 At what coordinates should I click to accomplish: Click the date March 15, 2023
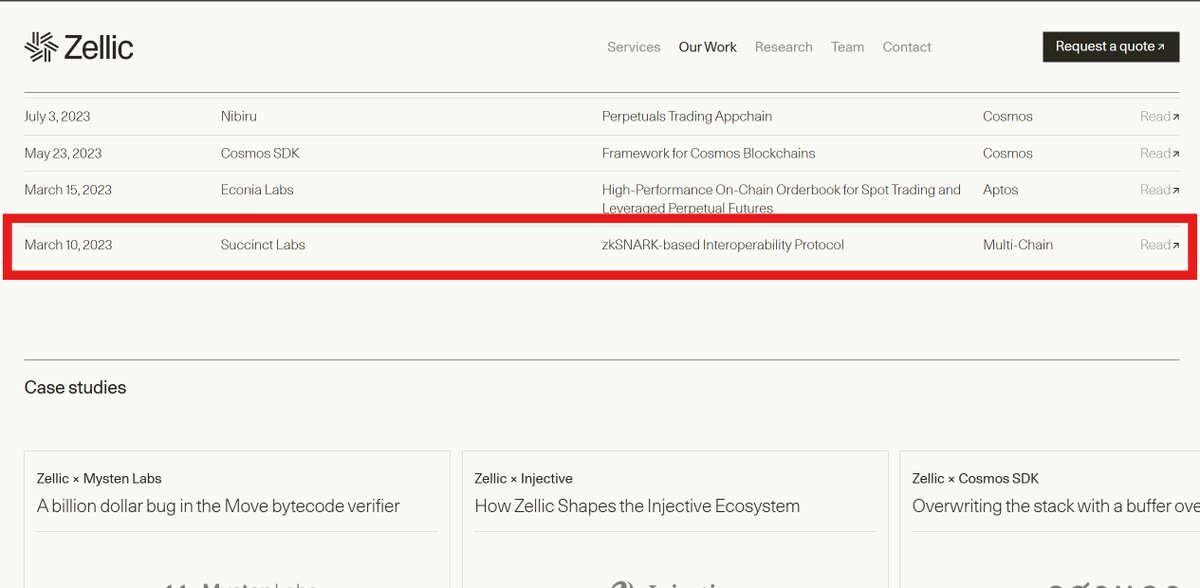pos(68,189)
